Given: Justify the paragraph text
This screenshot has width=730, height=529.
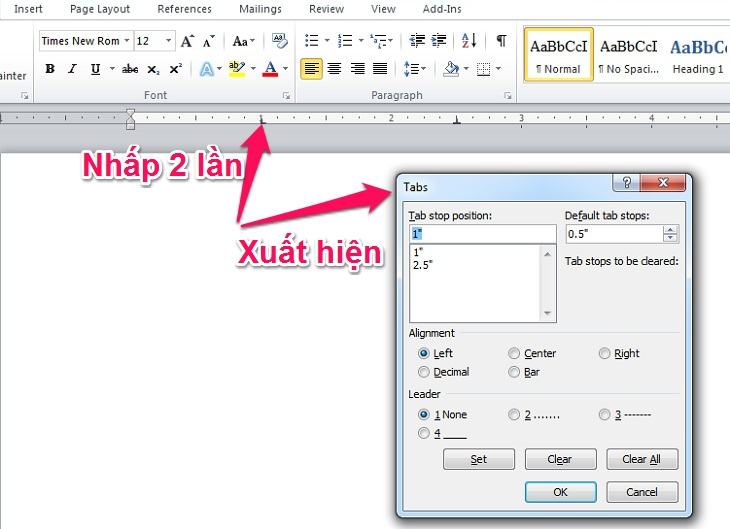Looking at the screenshot, I should tap(380, 69).
